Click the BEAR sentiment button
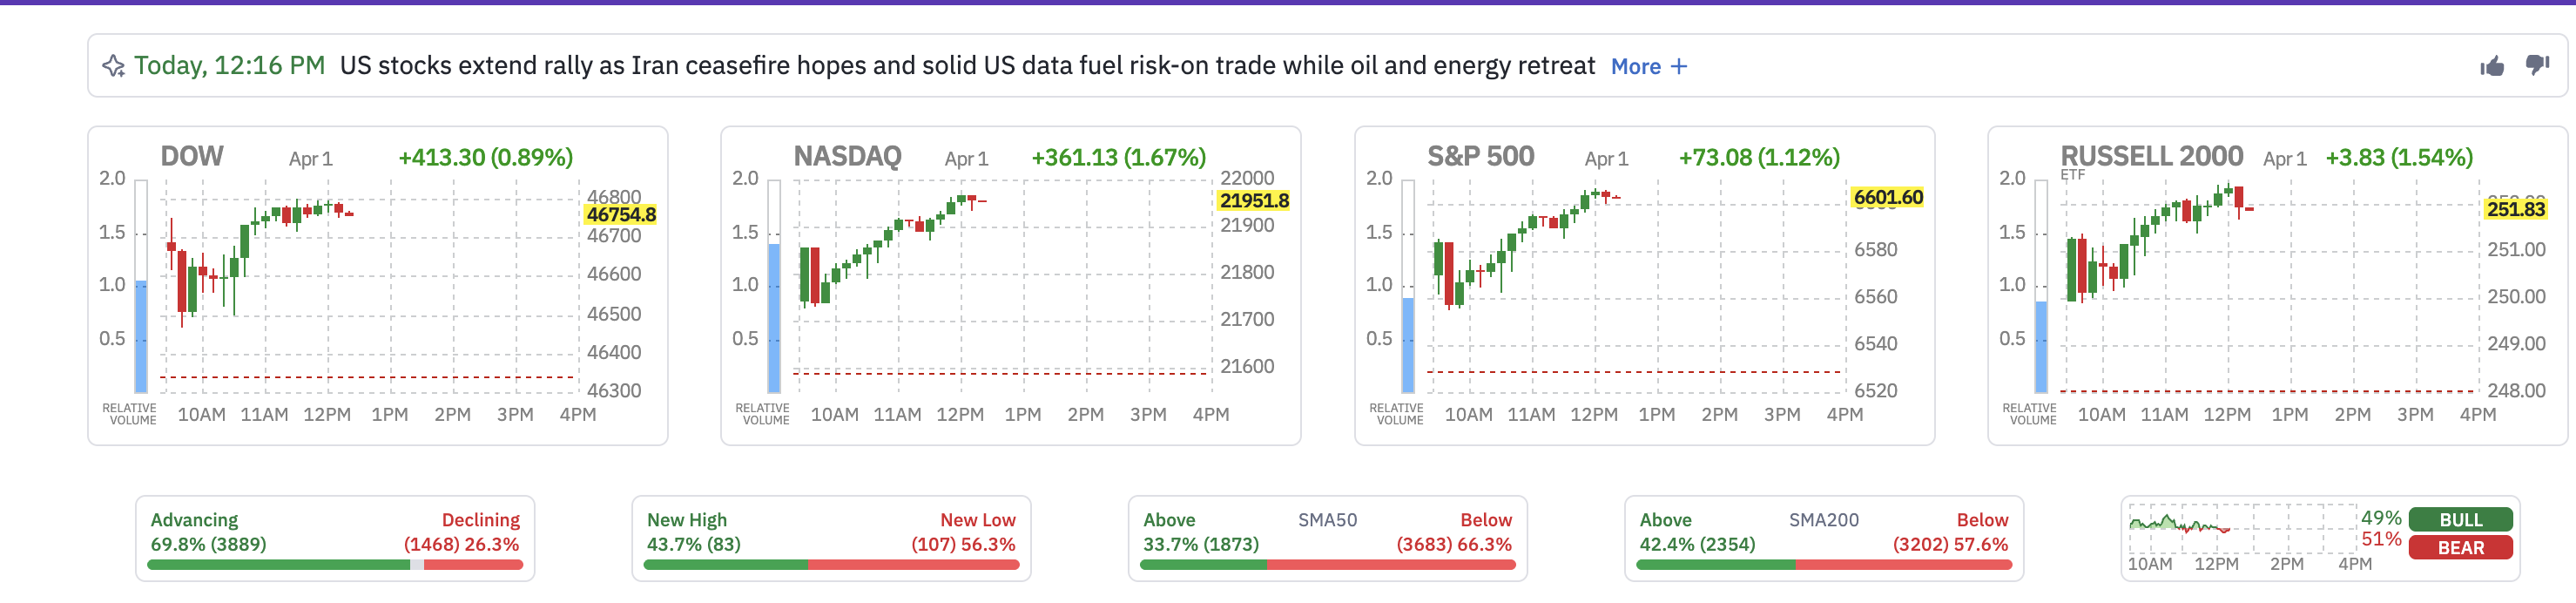 coord(2460,548)
